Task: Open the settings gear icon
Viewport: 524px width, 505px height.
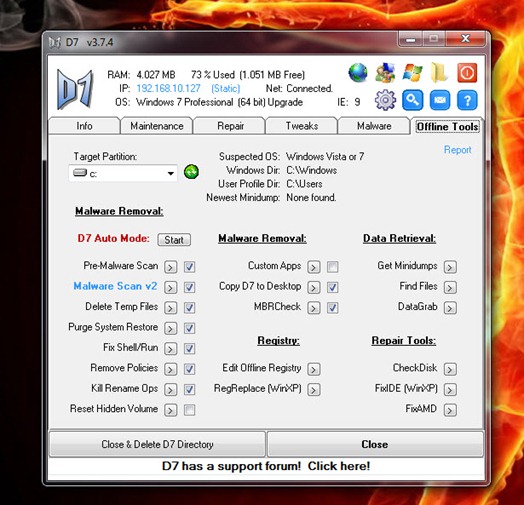Action: click(385, 100)
